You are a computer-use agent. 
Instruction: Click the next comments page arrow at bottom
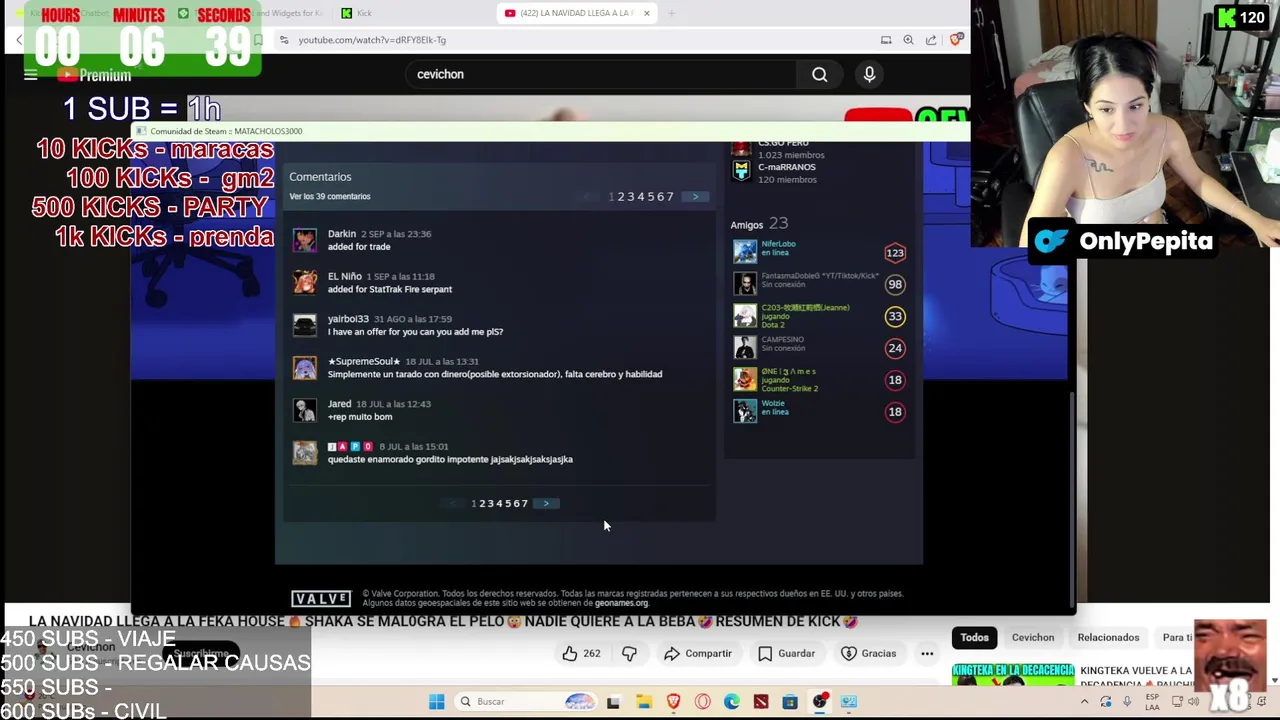pos(546,503)
